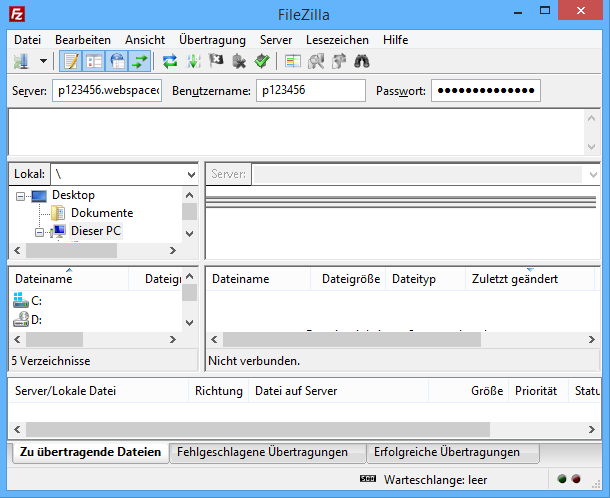Viewport: 610px width, 498px height.
Task: Disconnect from the current server icon
Action: (x=239, y=61)
